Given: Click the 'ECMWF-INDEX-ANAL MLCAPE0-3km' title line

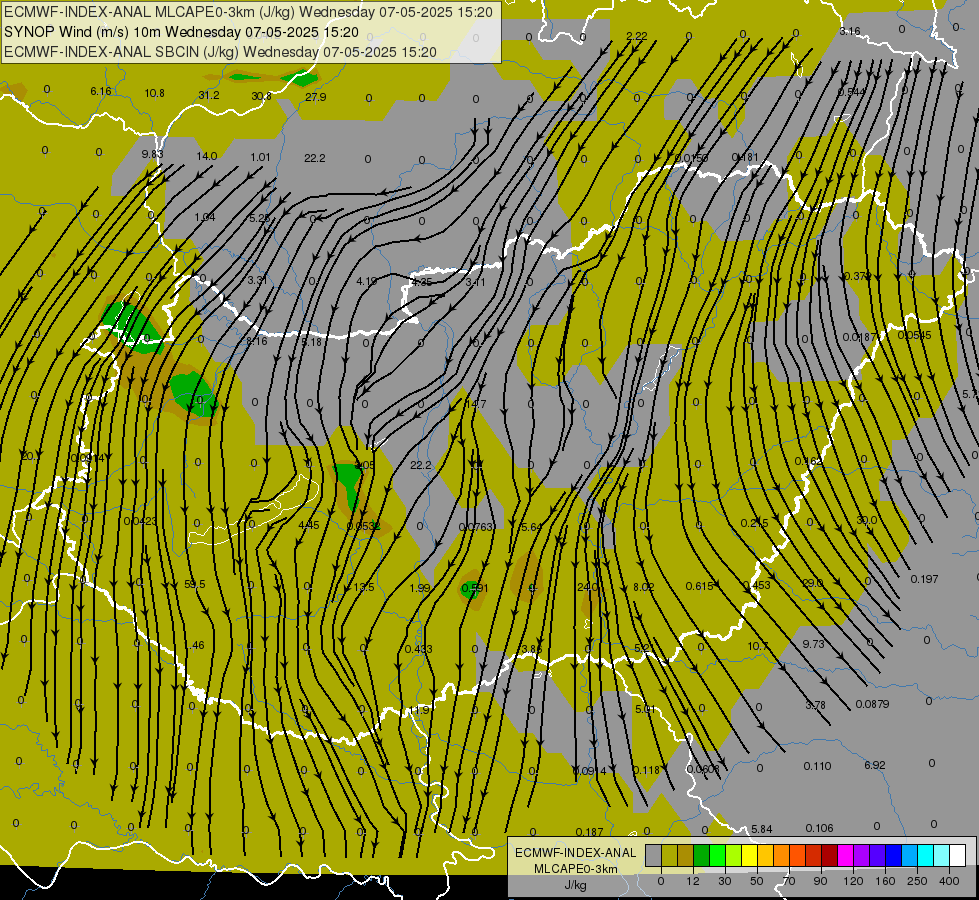Looking at the screenshot, I should tap(248, 12).
